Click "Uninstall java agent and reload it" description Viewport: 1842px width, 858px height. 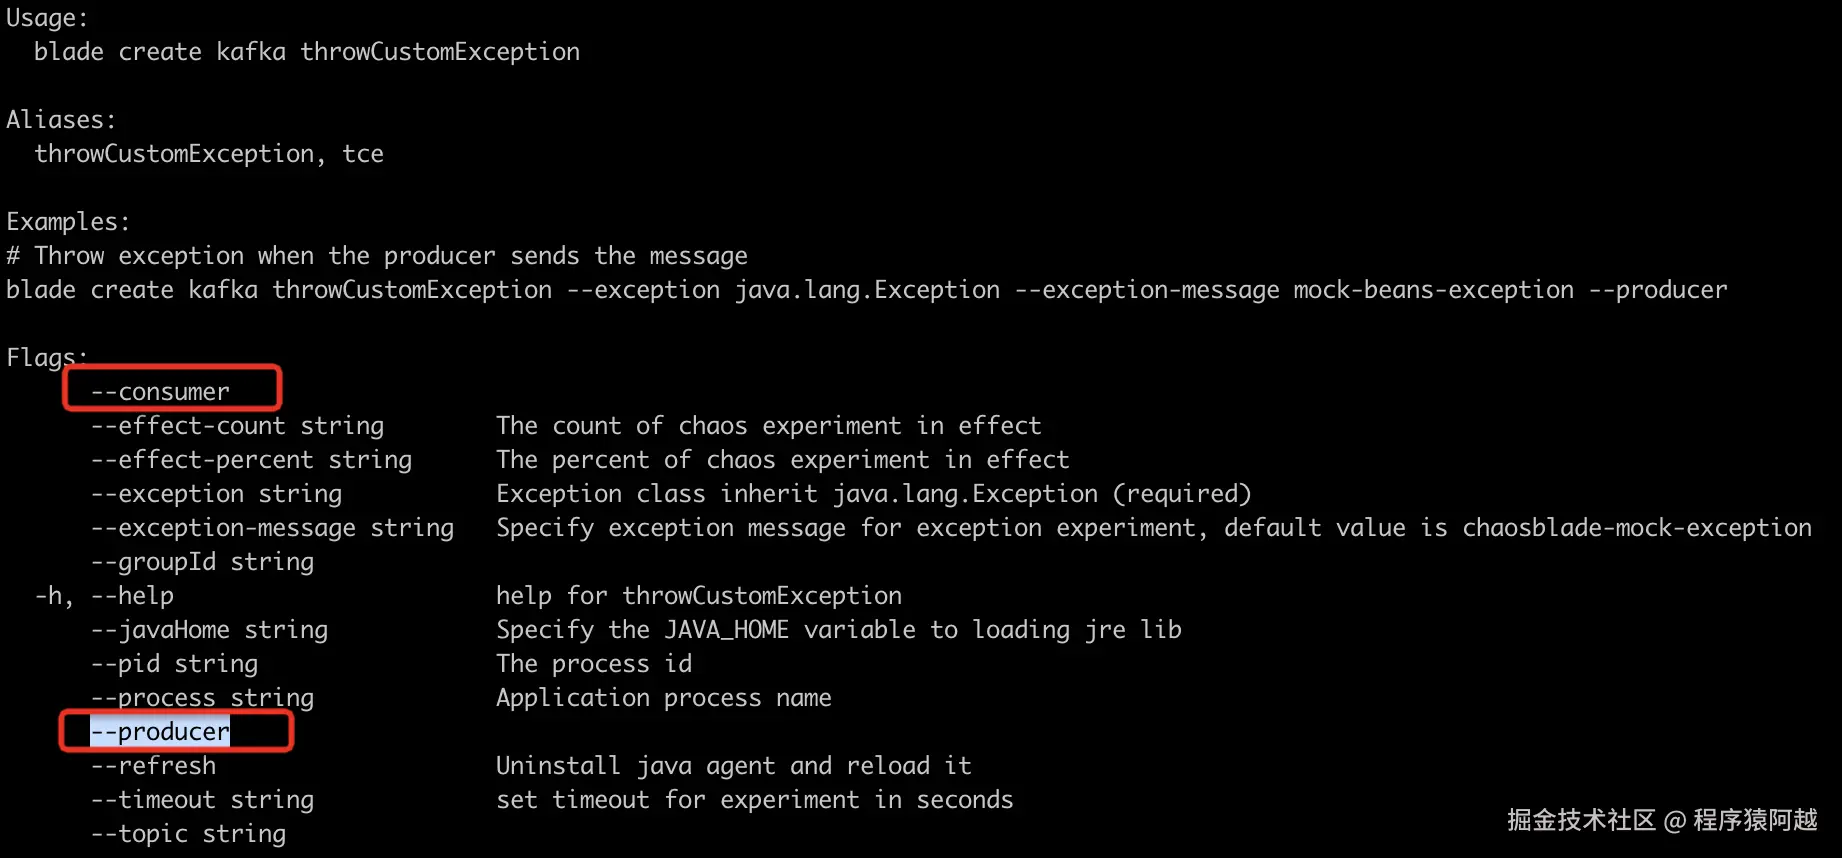point(733,766)
